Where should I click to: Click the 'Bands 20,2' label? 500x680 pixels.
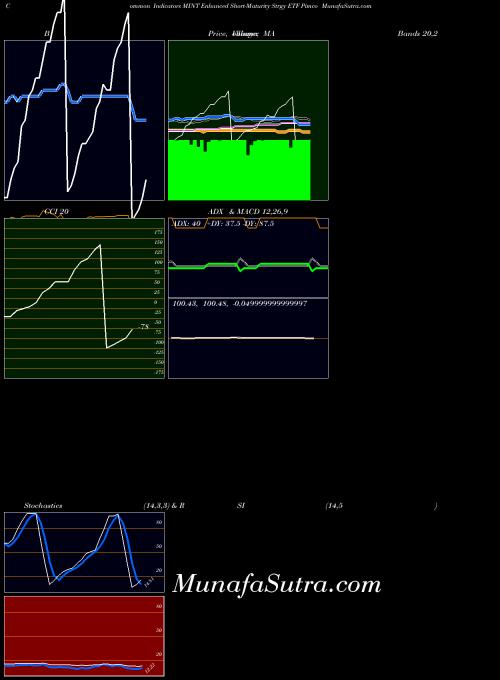coord(417,33)
